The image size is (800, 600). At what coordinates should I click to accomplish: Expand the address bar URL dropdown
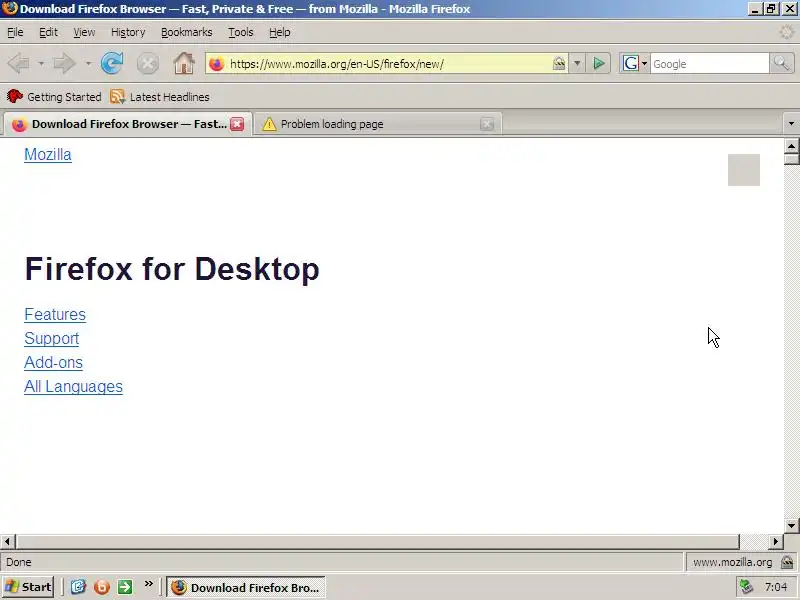[x=577, y=64]
